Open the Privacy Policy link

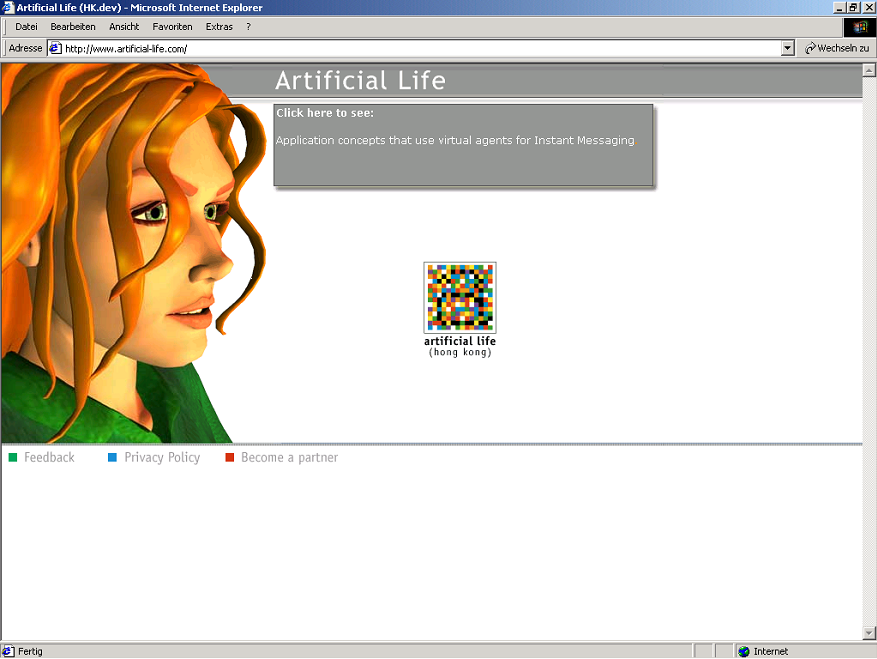pyautogui.click(x=162, y=458)
